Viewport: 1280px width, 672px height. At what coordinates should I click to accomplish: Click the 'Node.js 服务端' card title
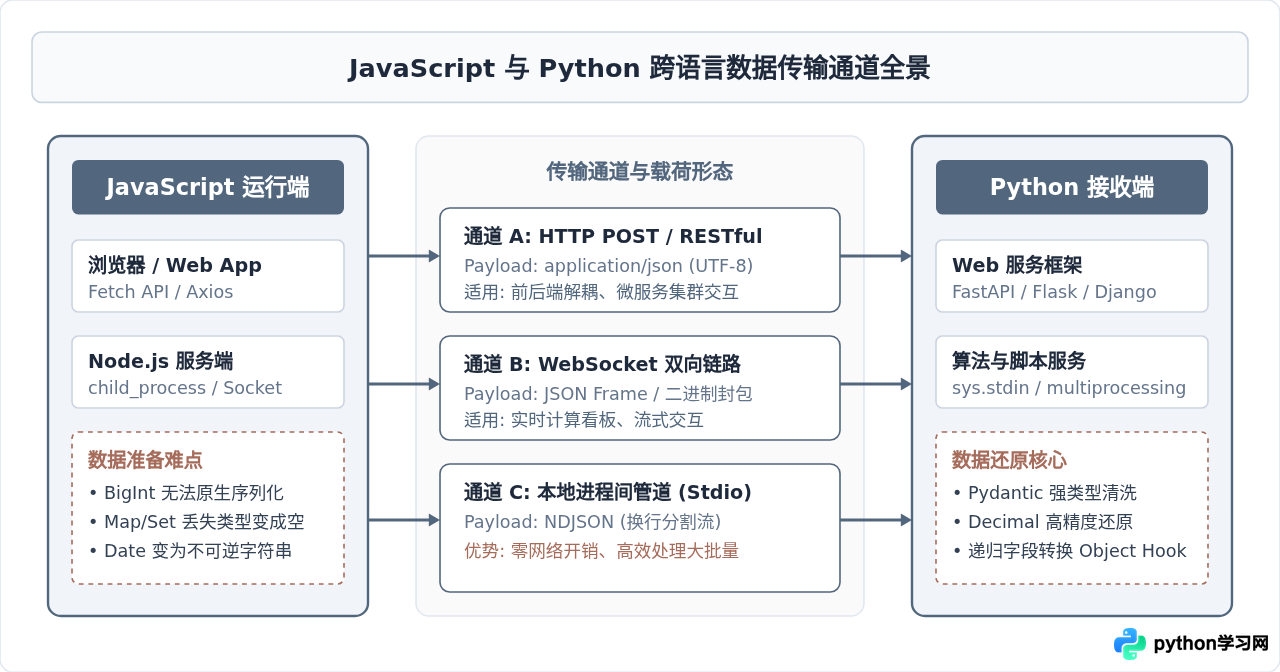point(160,361)
